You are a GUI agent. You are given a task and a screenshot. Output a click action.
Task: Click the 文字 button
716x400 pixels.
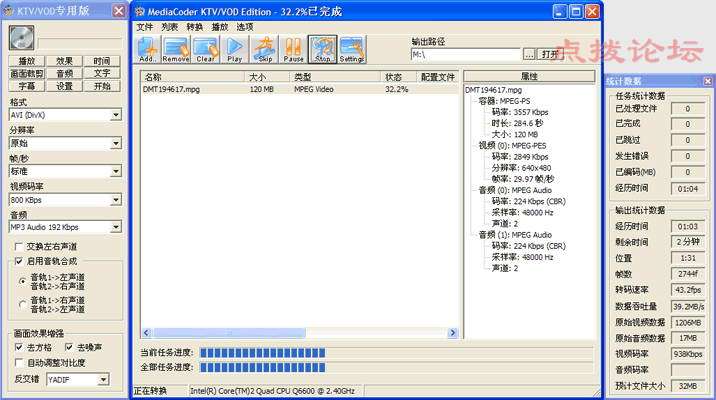tap(102, 73)
